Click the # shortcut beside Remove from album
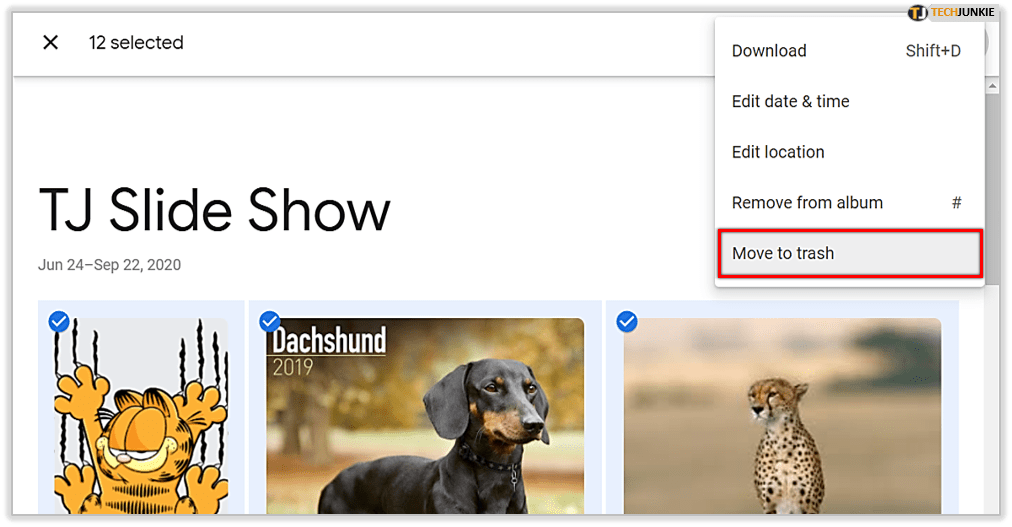The height and width of the screenshot is (527, 1012). coord(956,203)
